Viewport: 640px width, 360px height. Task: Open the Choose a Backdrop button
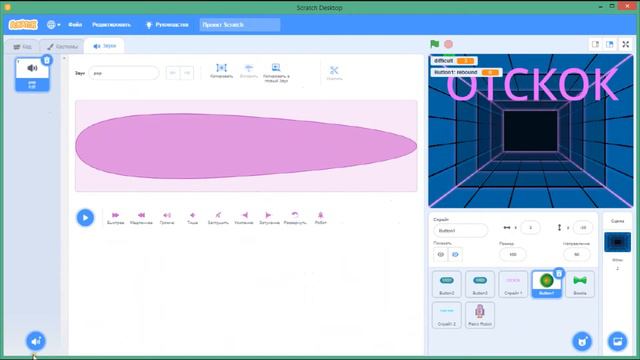click(618, 341)
